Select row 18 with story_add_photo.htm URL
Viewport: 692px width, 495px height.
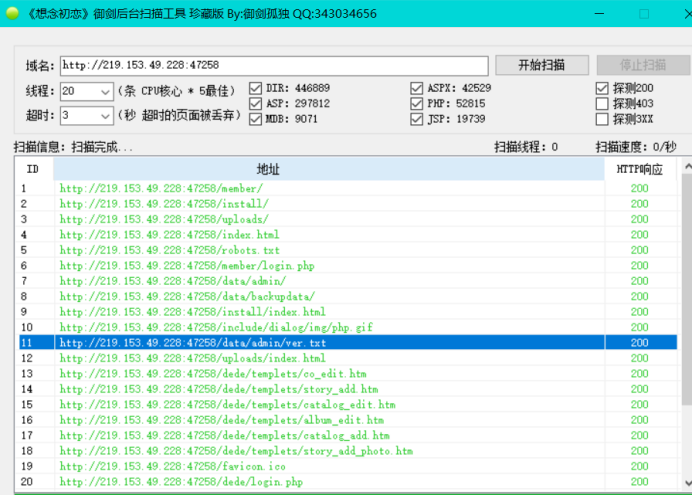348,451
